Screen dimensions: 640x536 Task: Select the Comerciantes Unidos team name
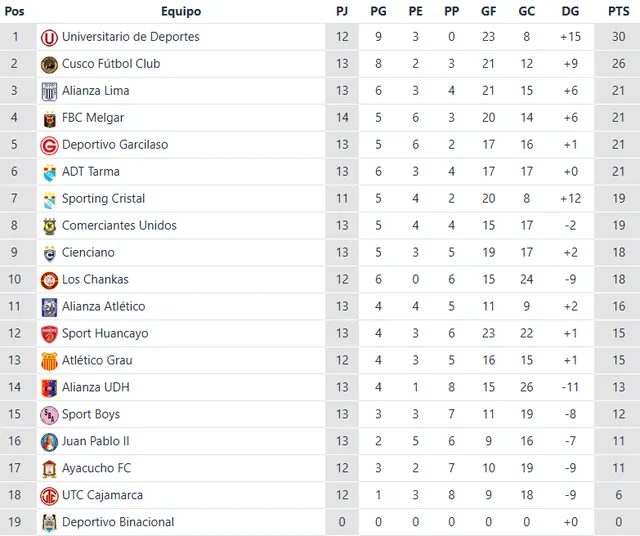pyautogui.click(x=119, y=226)
